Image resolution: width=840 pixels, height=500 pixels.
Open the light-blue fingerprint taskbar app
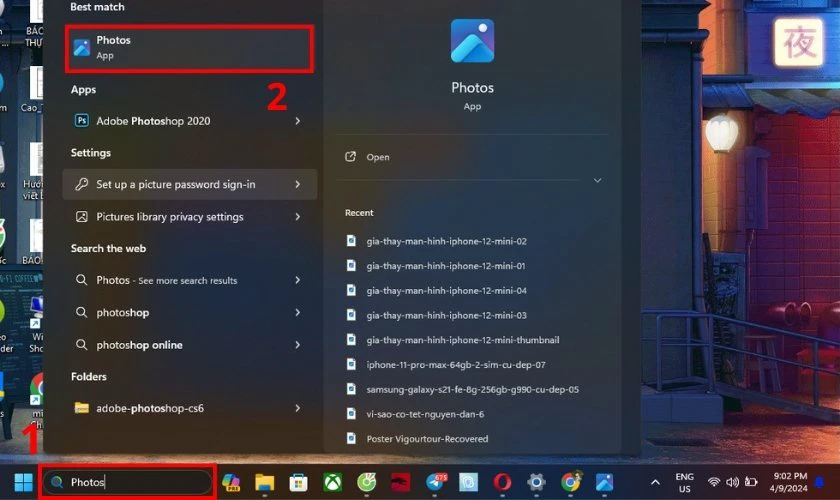click(x=468, y=482)
